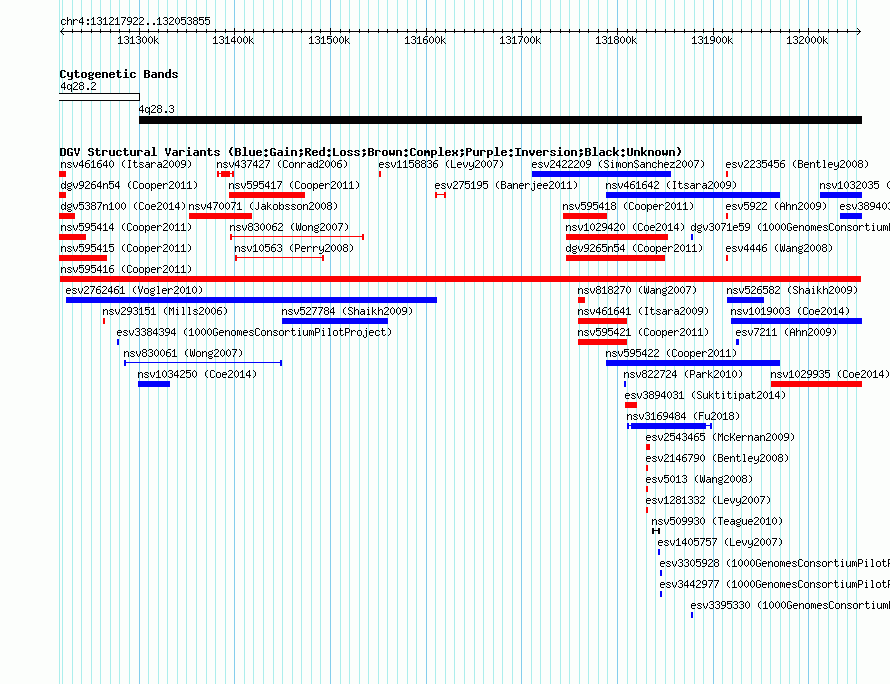Click the dgv9265n54 (Cooper2011) label
The height and width of the screenshot is (684, 890).
pyautogui.click(x=634, y=248)
